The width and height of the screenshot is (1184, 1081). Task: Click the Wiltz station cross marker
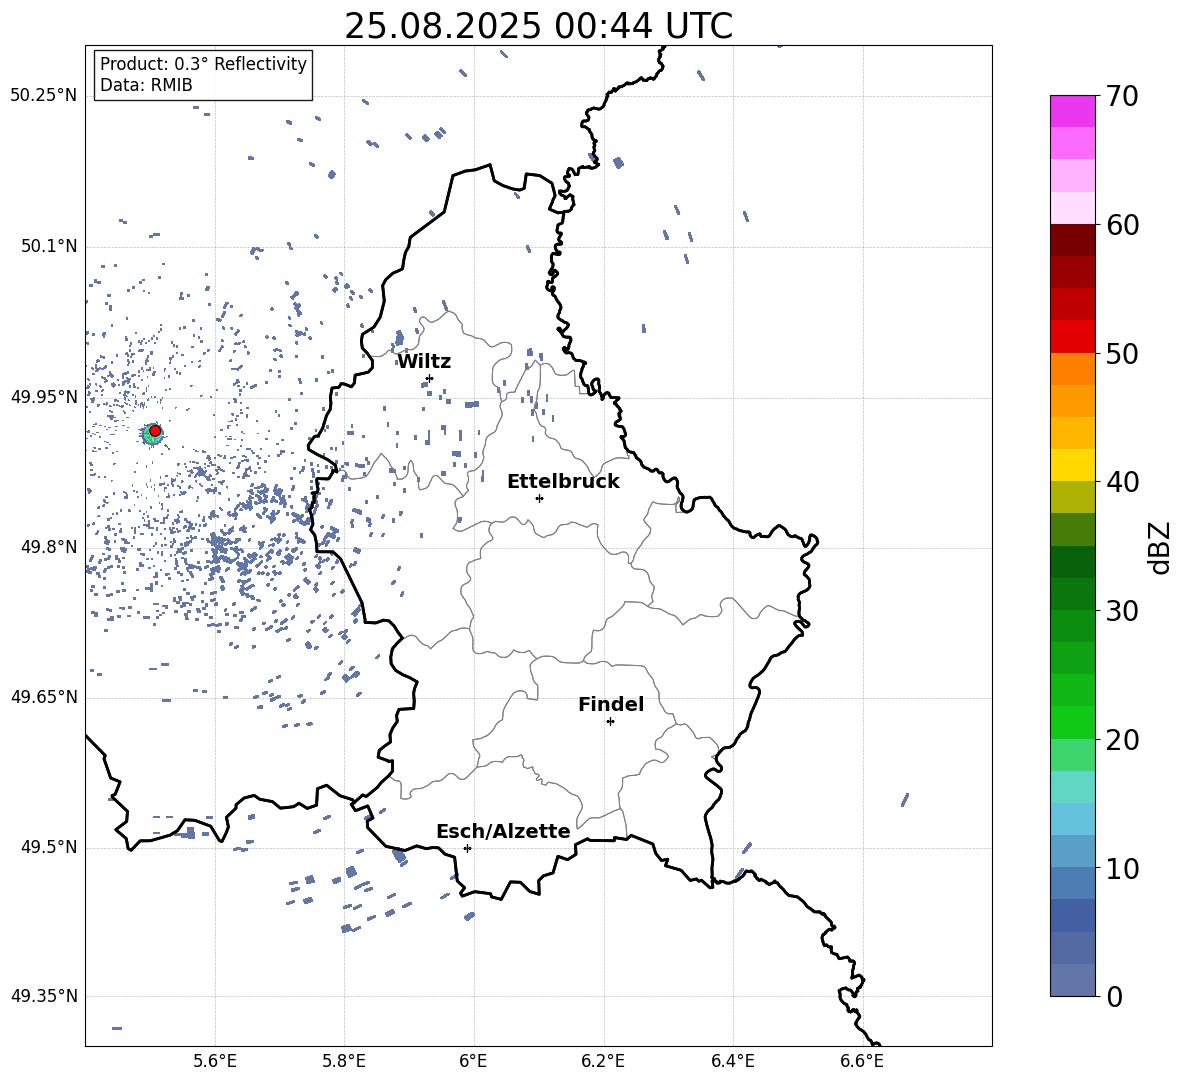pos(430,378)
